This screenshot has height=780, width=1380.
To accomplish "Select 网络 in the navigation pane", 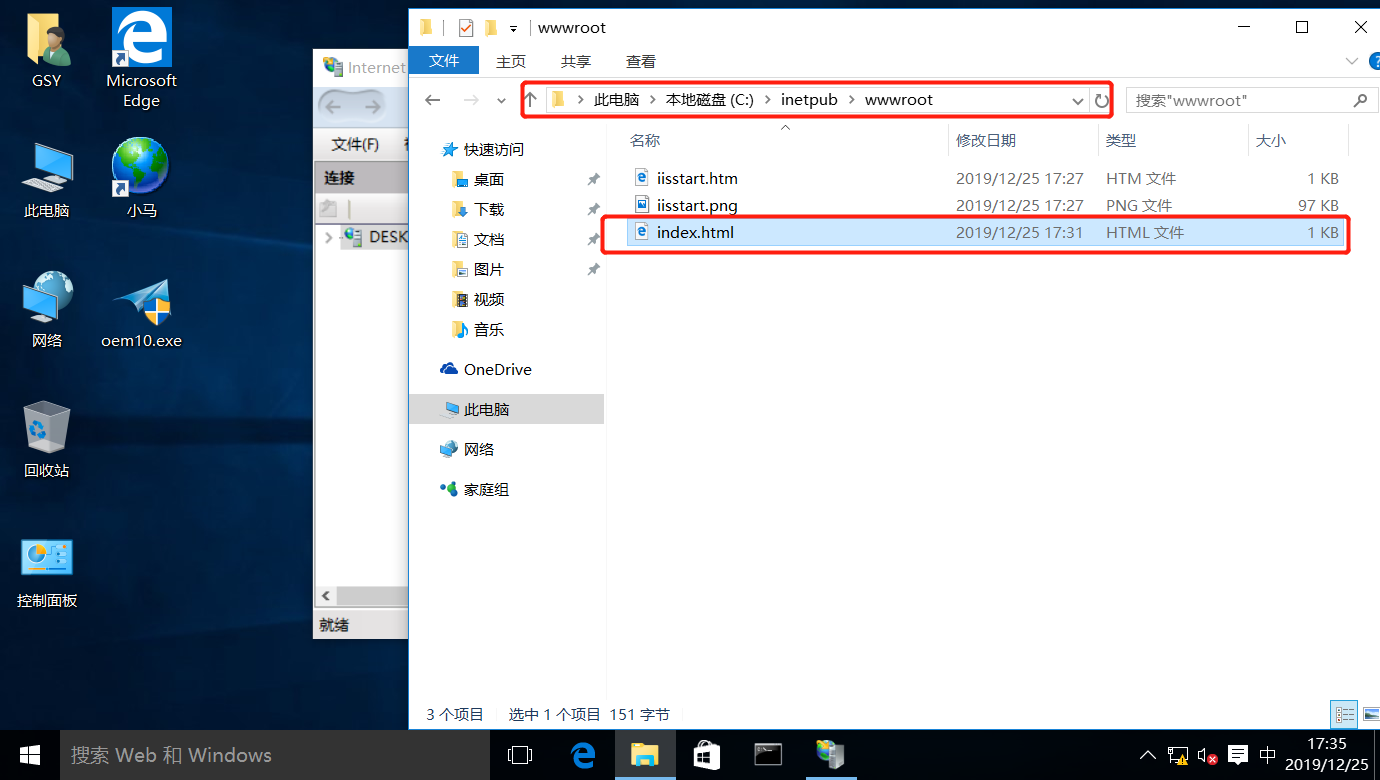I will [479, 449].
